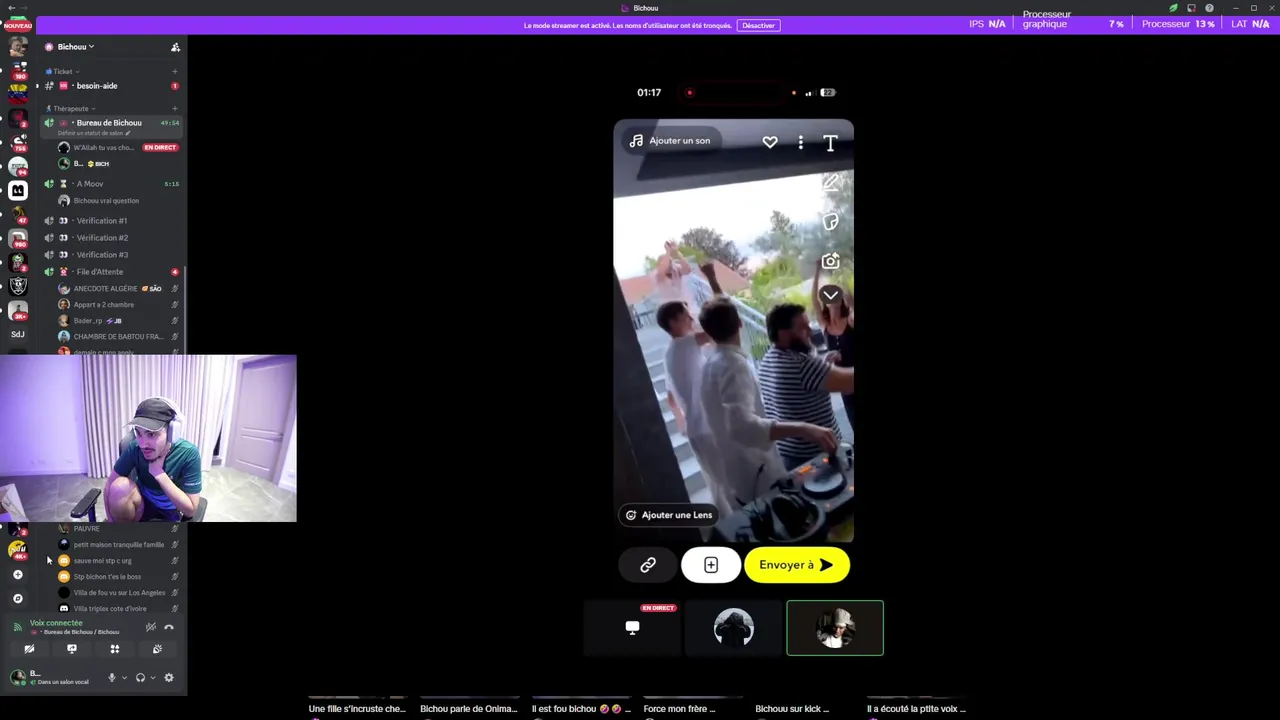Select the EN DIRECT screen share tile

click(632, 628)
